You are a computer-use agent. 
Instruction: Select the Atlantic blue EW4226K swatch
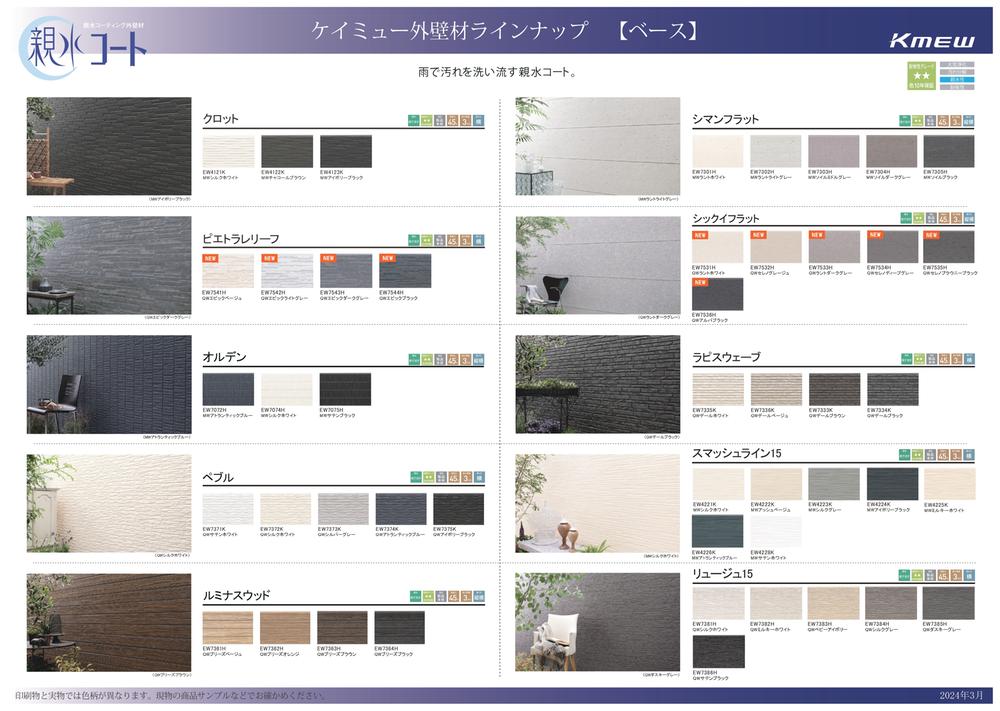(717, 531)
